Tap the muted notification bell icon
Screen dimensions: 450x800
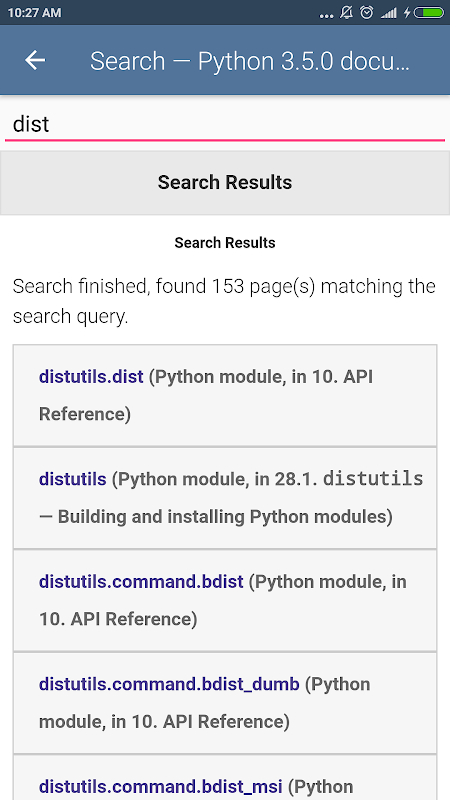coord(347,13)
